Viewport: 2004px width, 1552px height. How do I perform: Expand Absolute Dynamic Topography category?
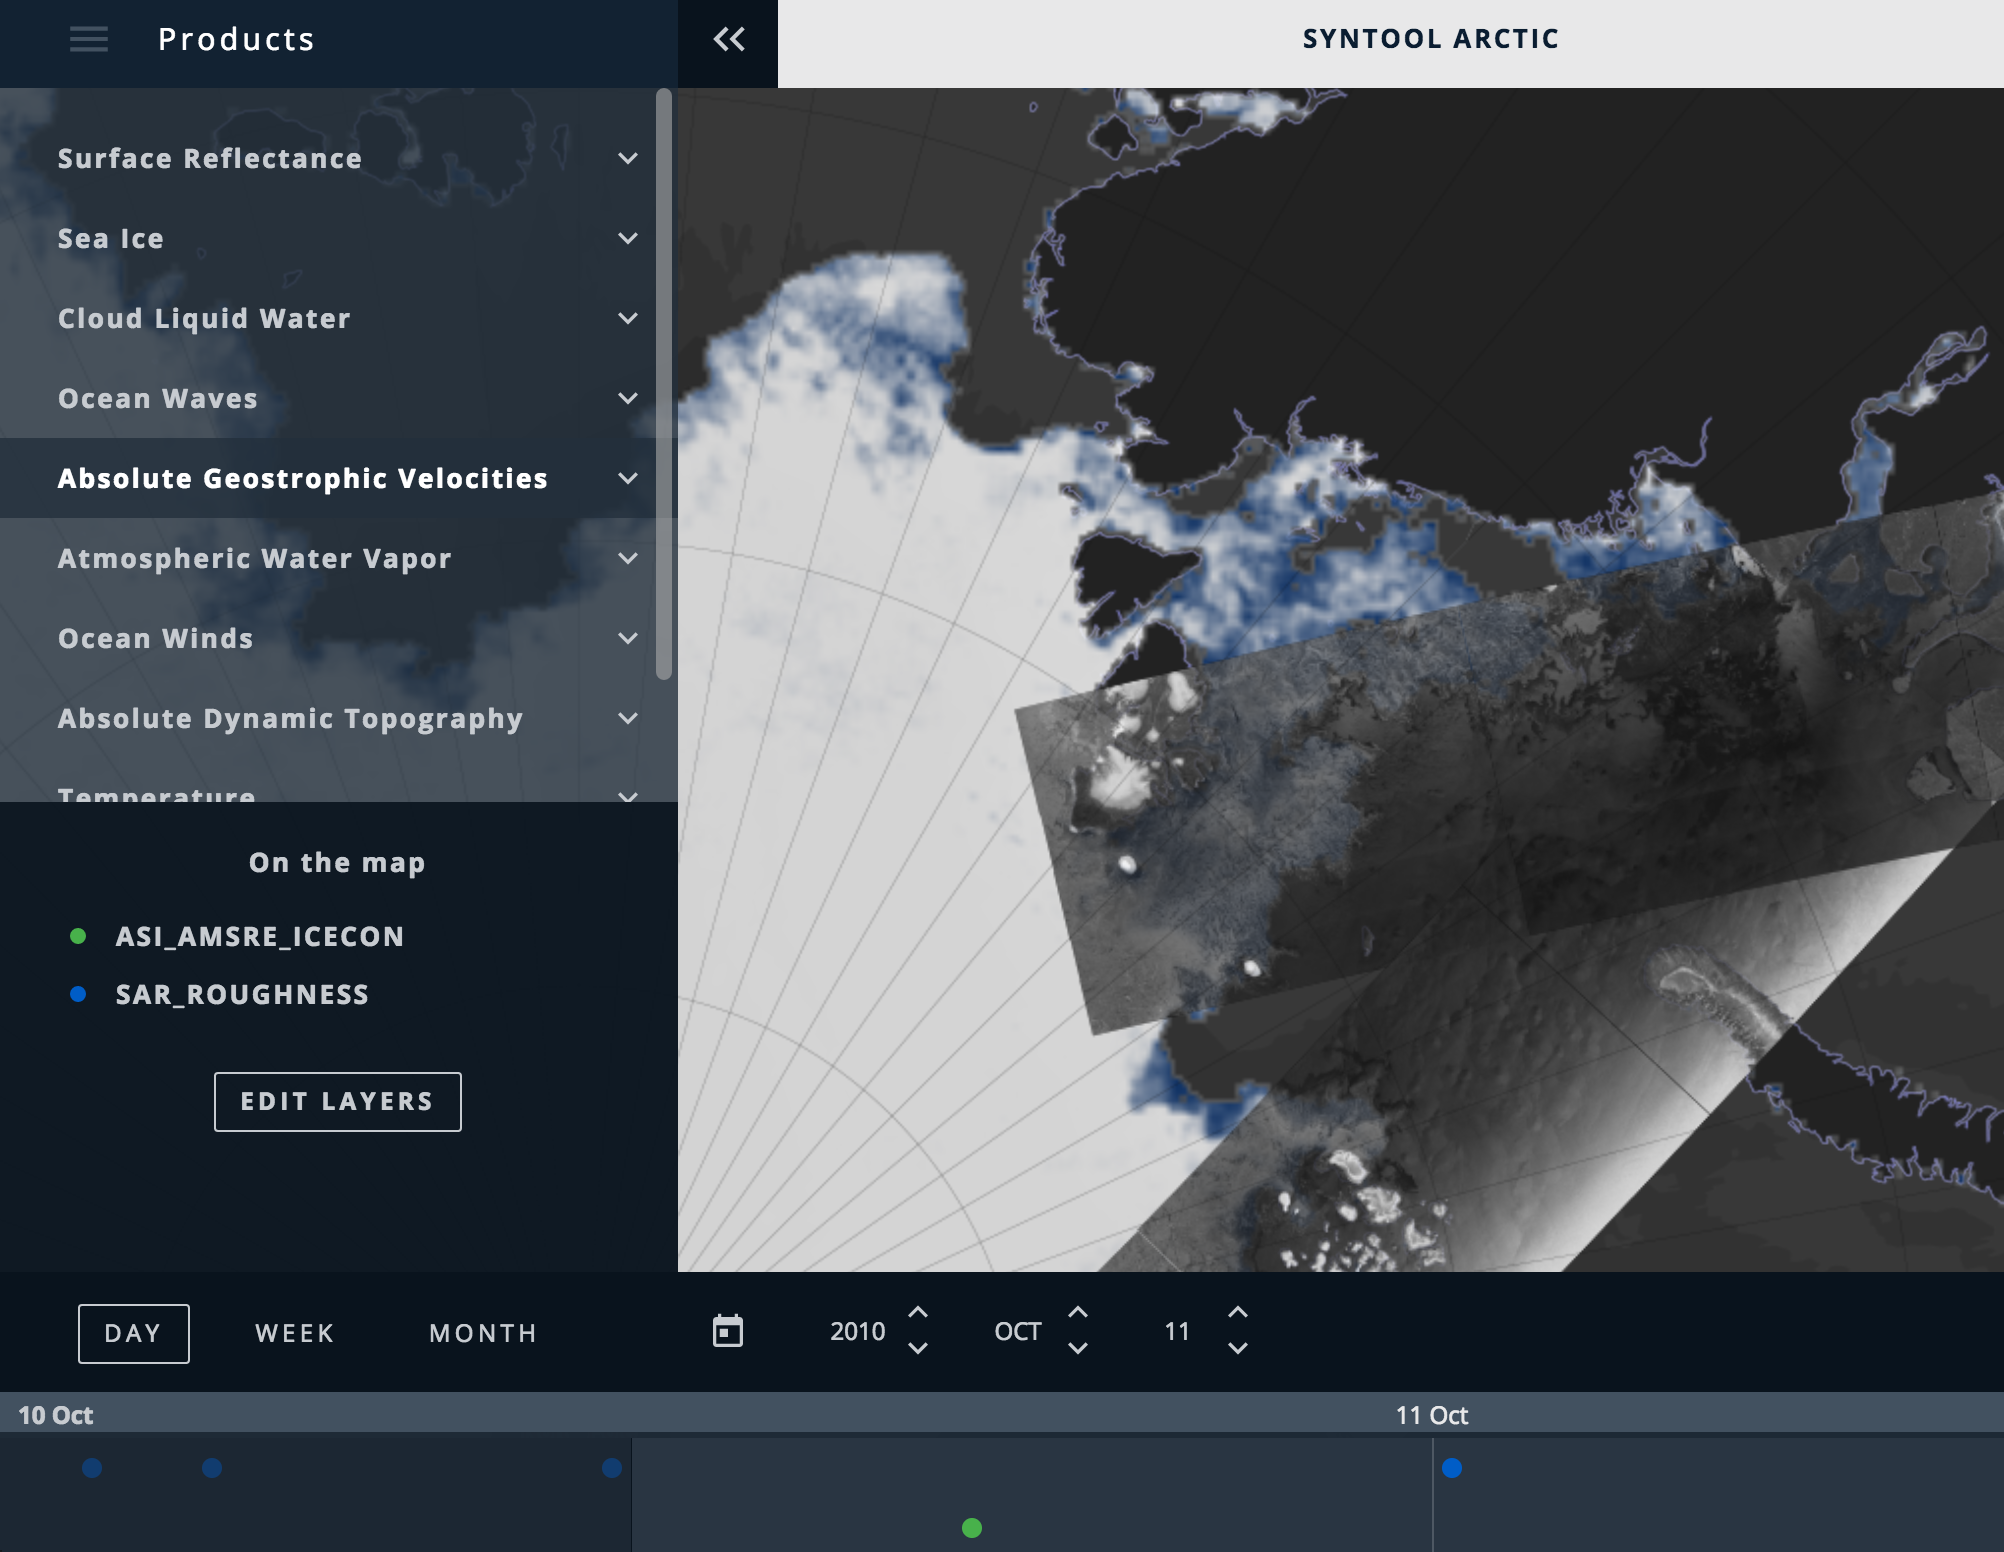click(628, 718)
